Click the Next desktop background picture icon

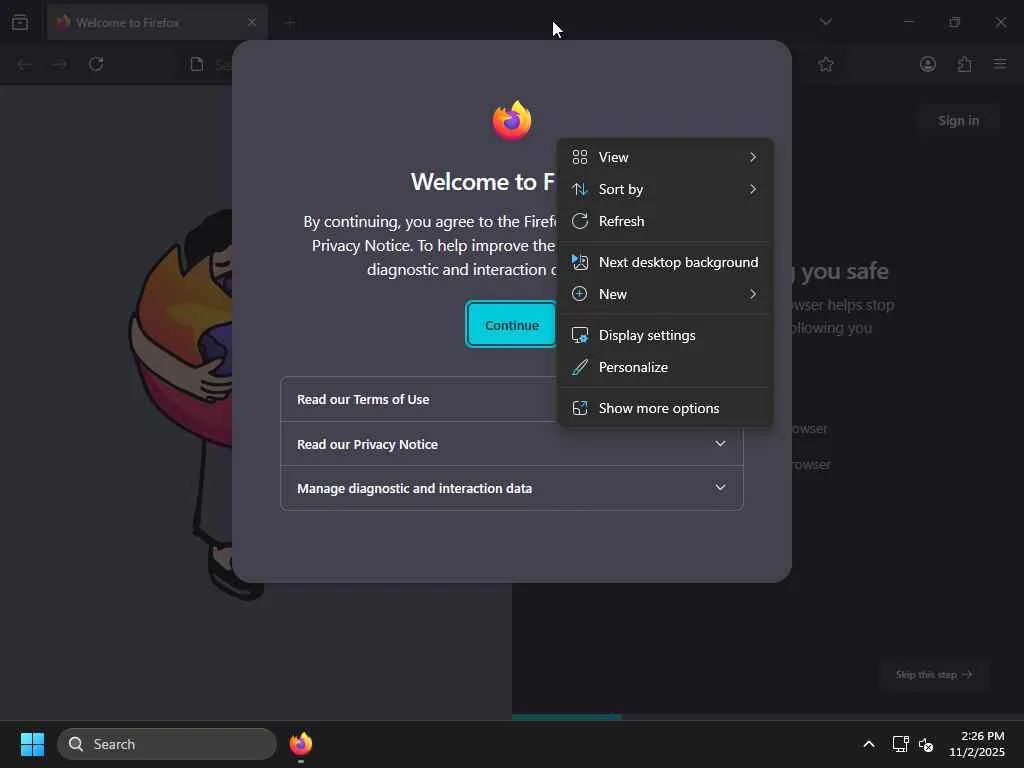tap(580, 263)
